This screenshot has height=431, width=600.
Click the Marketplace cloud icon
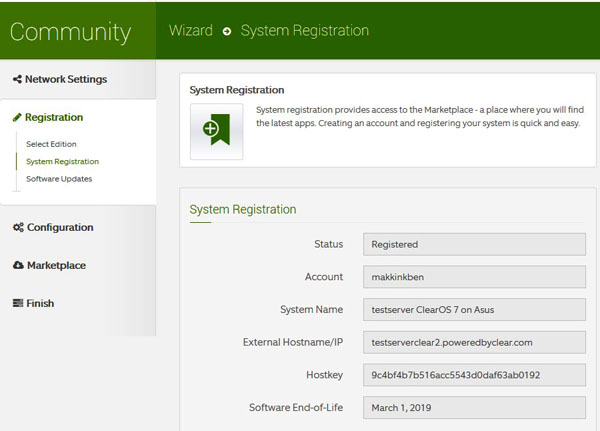pos(18,265)
